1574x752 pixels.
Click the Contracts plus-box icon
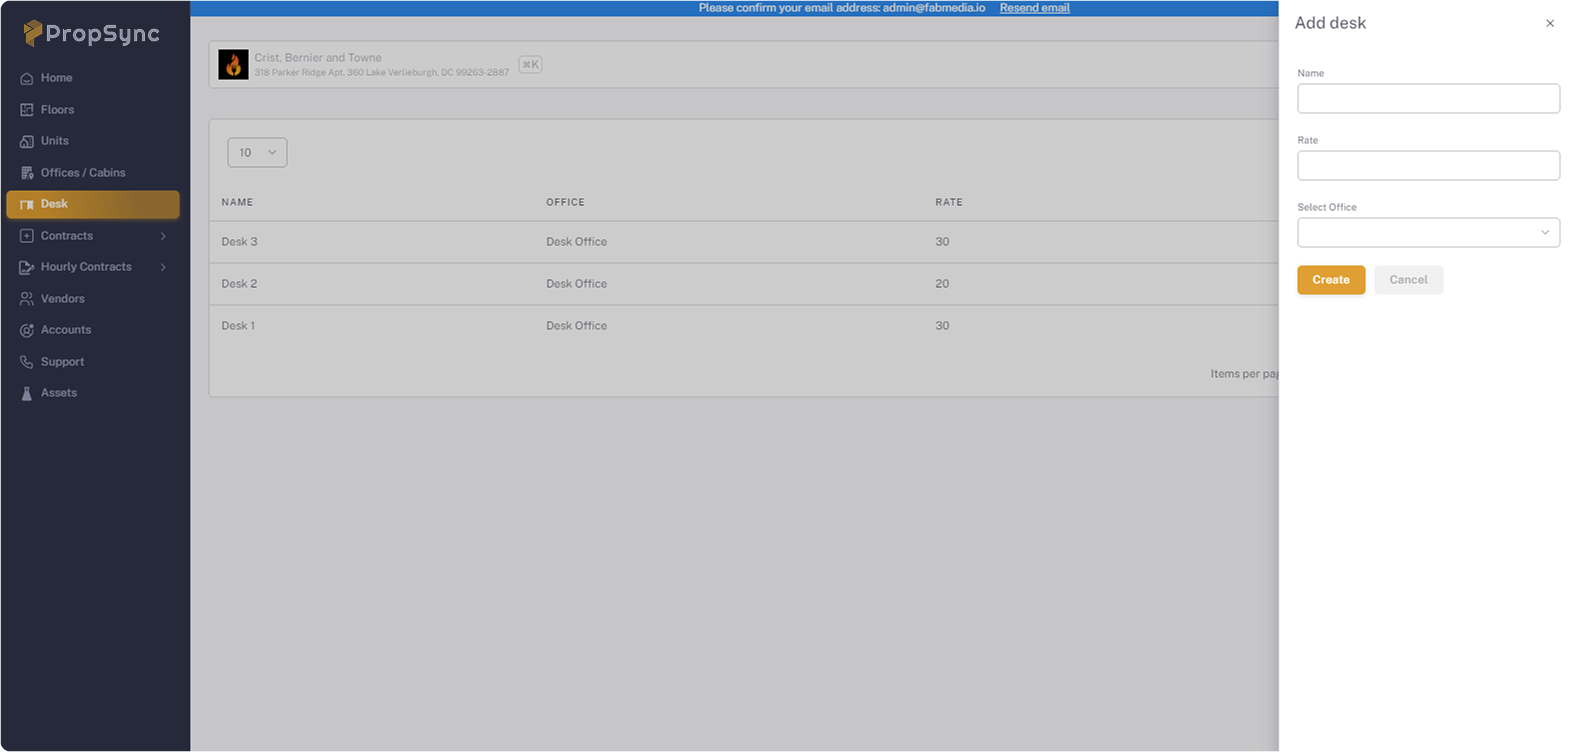coord(27,236)
